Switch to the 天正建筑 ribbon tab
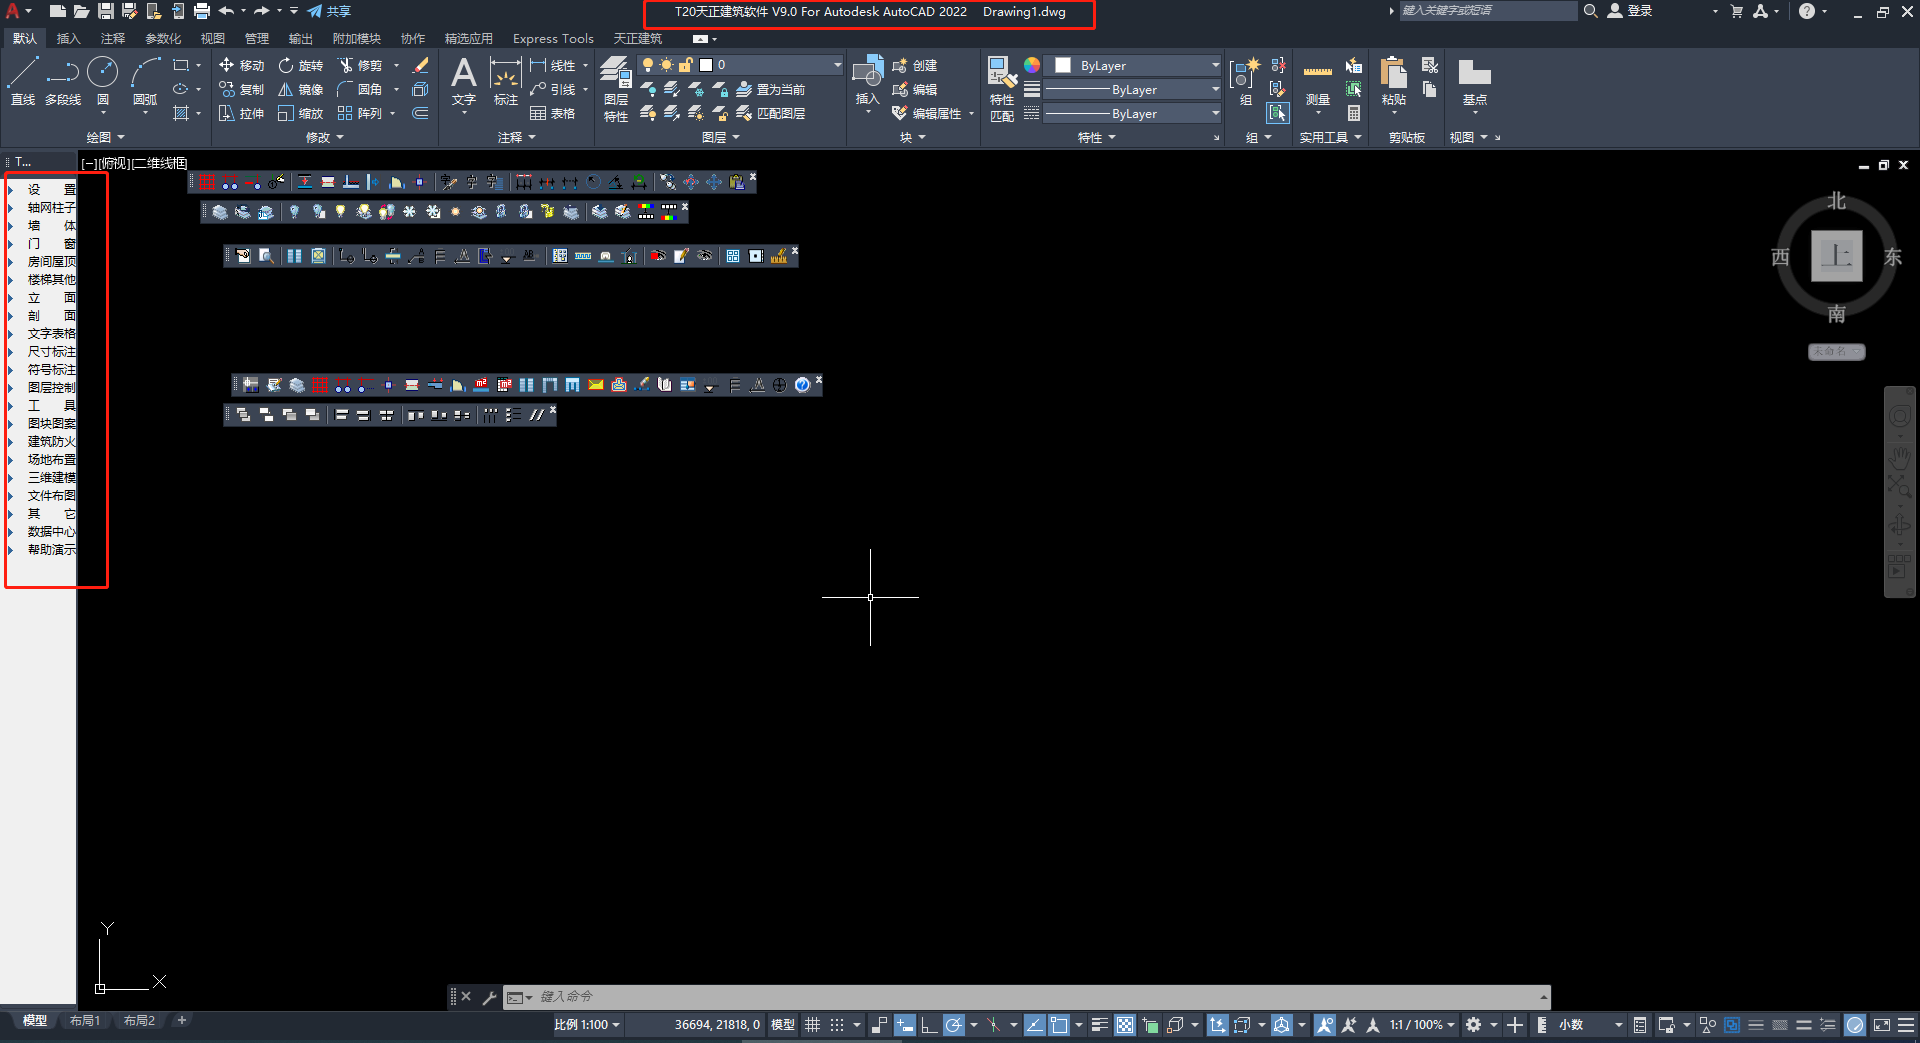This screenshot has height=1043, width=1920. [x=638, y=39]
